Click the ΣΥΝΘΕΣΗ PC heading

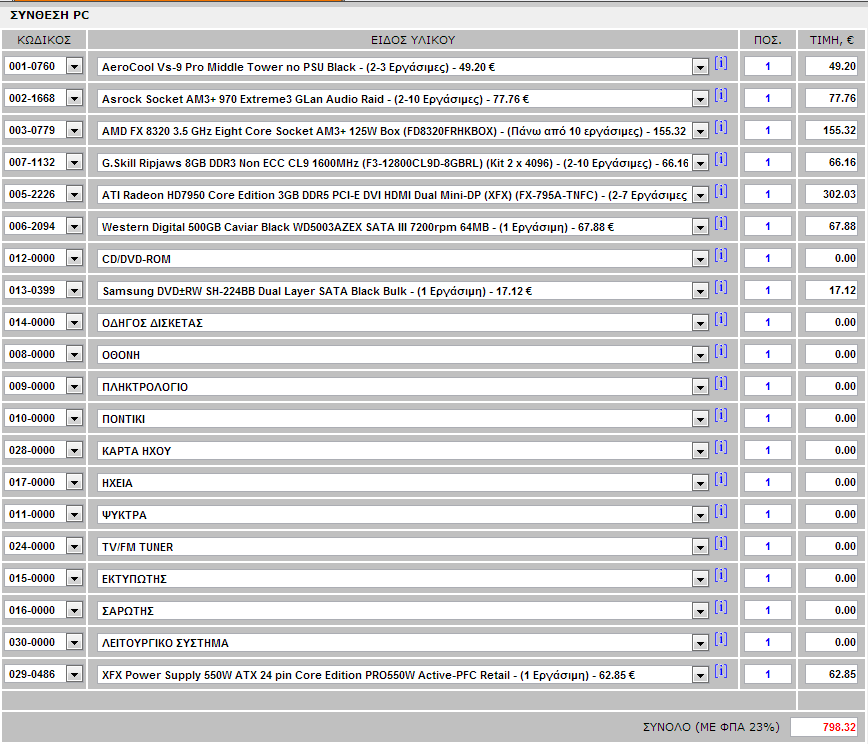(x=50, y=15)
